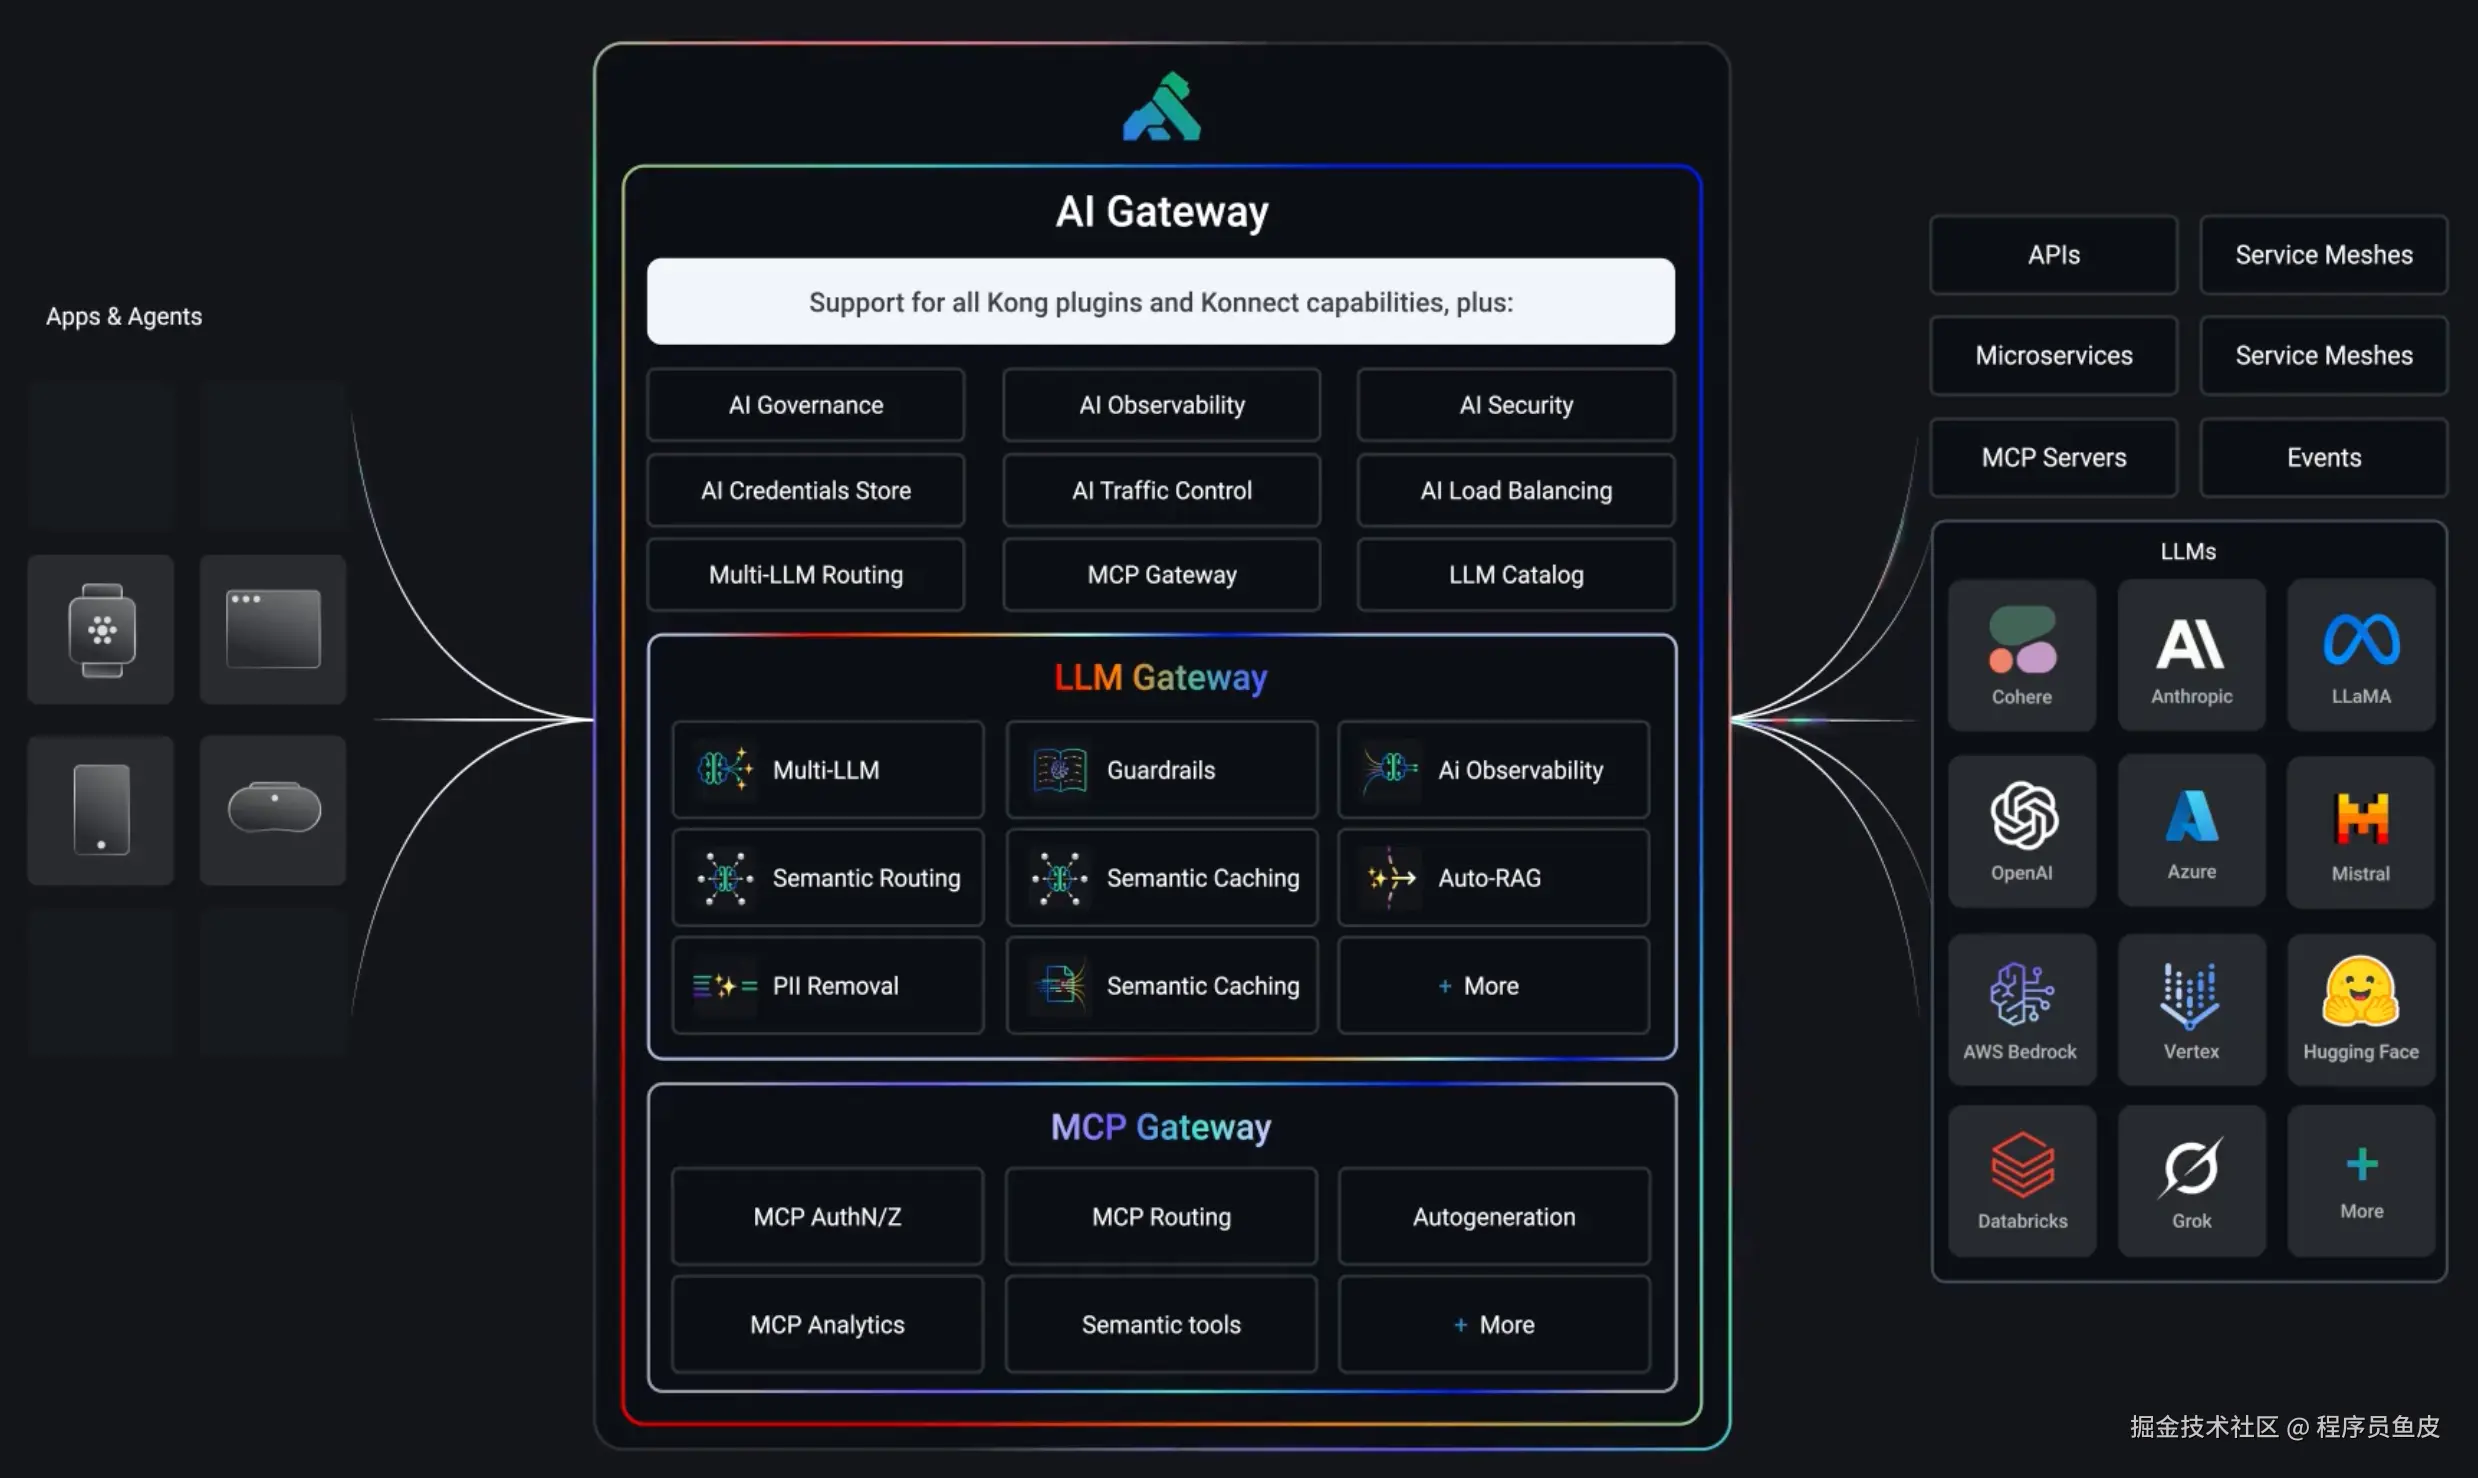Select the PII Removal feature
This screenshot has height=1478, width=2478.
827,986
